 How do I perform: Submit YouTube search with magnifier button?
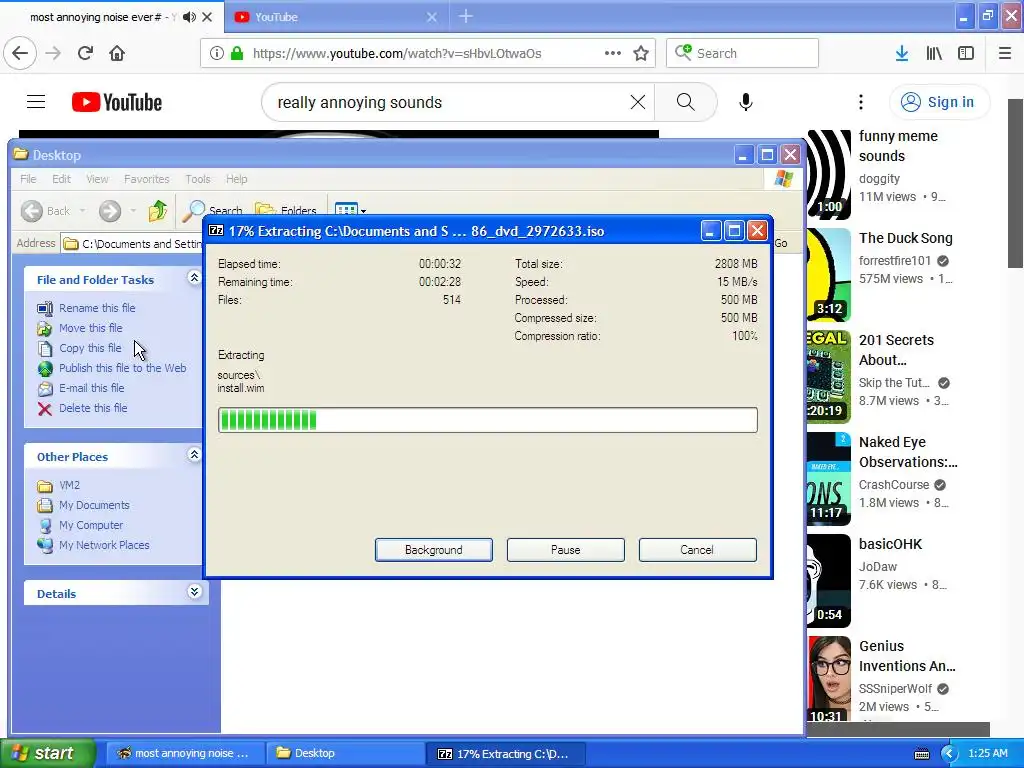tap(686, 102)
